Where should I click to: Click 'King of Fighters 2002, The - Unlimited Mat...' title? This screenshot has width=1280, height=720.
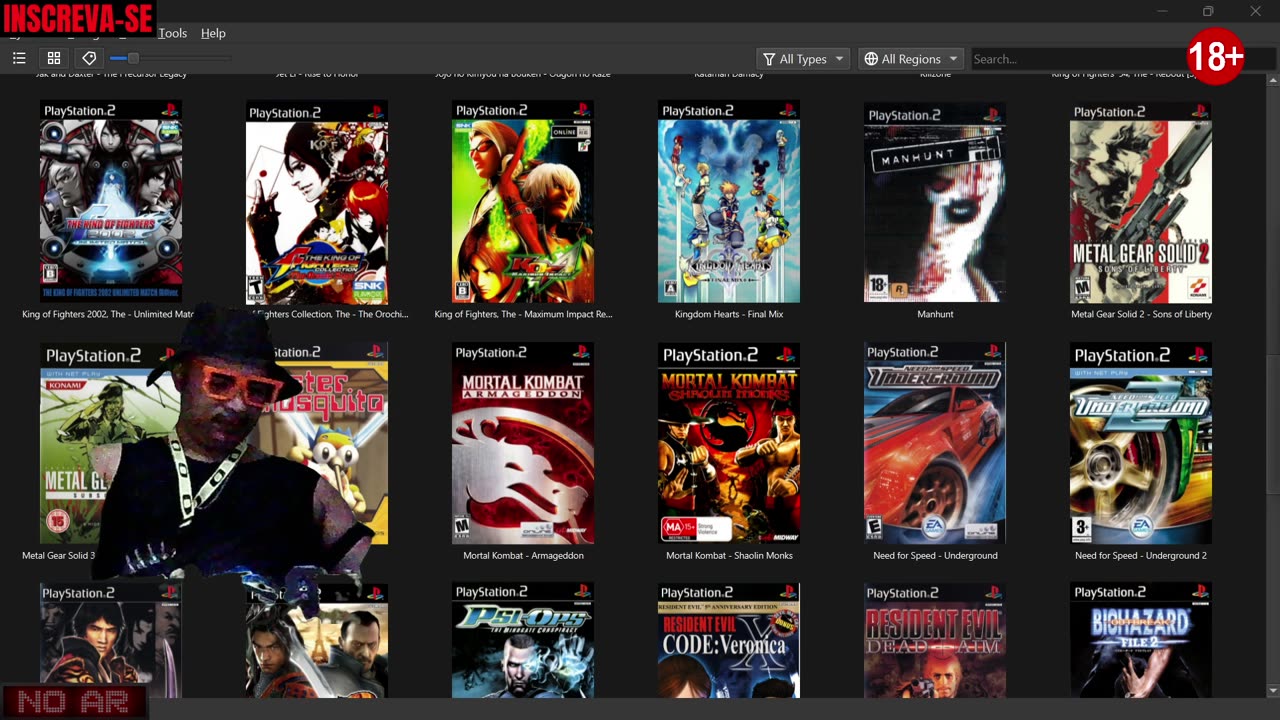[108, 314]
